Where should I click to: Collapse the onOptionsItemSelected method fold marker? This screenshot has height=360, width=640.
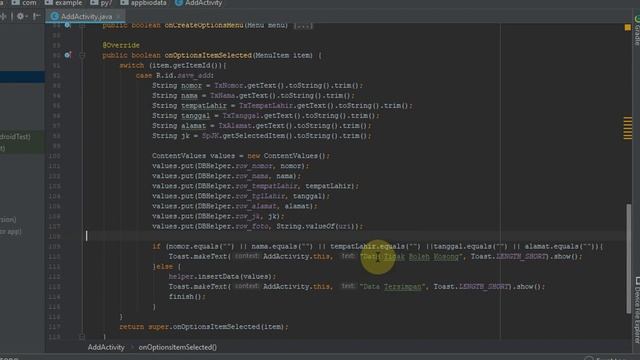82,55
